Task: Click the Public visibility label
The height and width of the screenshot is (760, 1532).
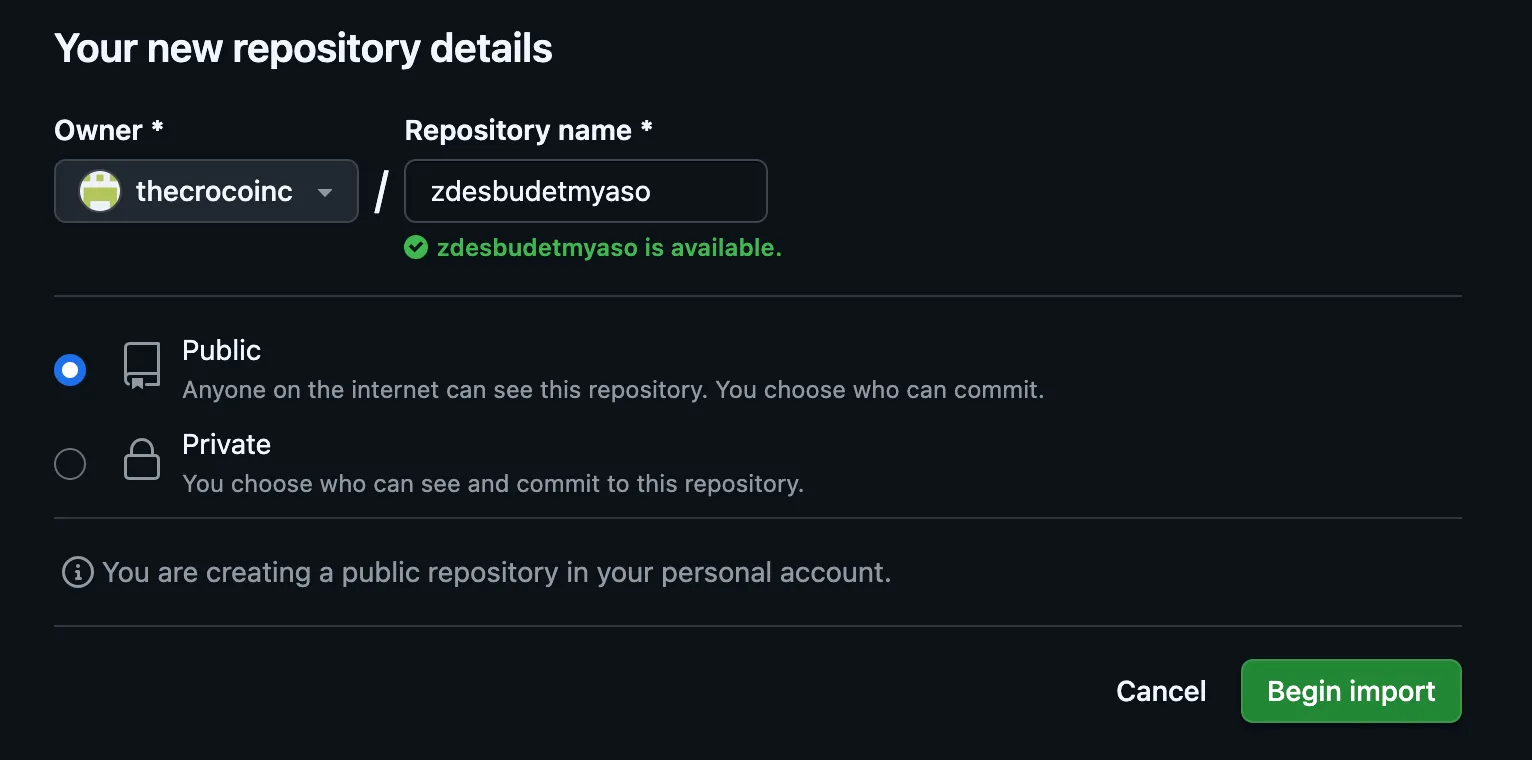Action: pos(221,350)
